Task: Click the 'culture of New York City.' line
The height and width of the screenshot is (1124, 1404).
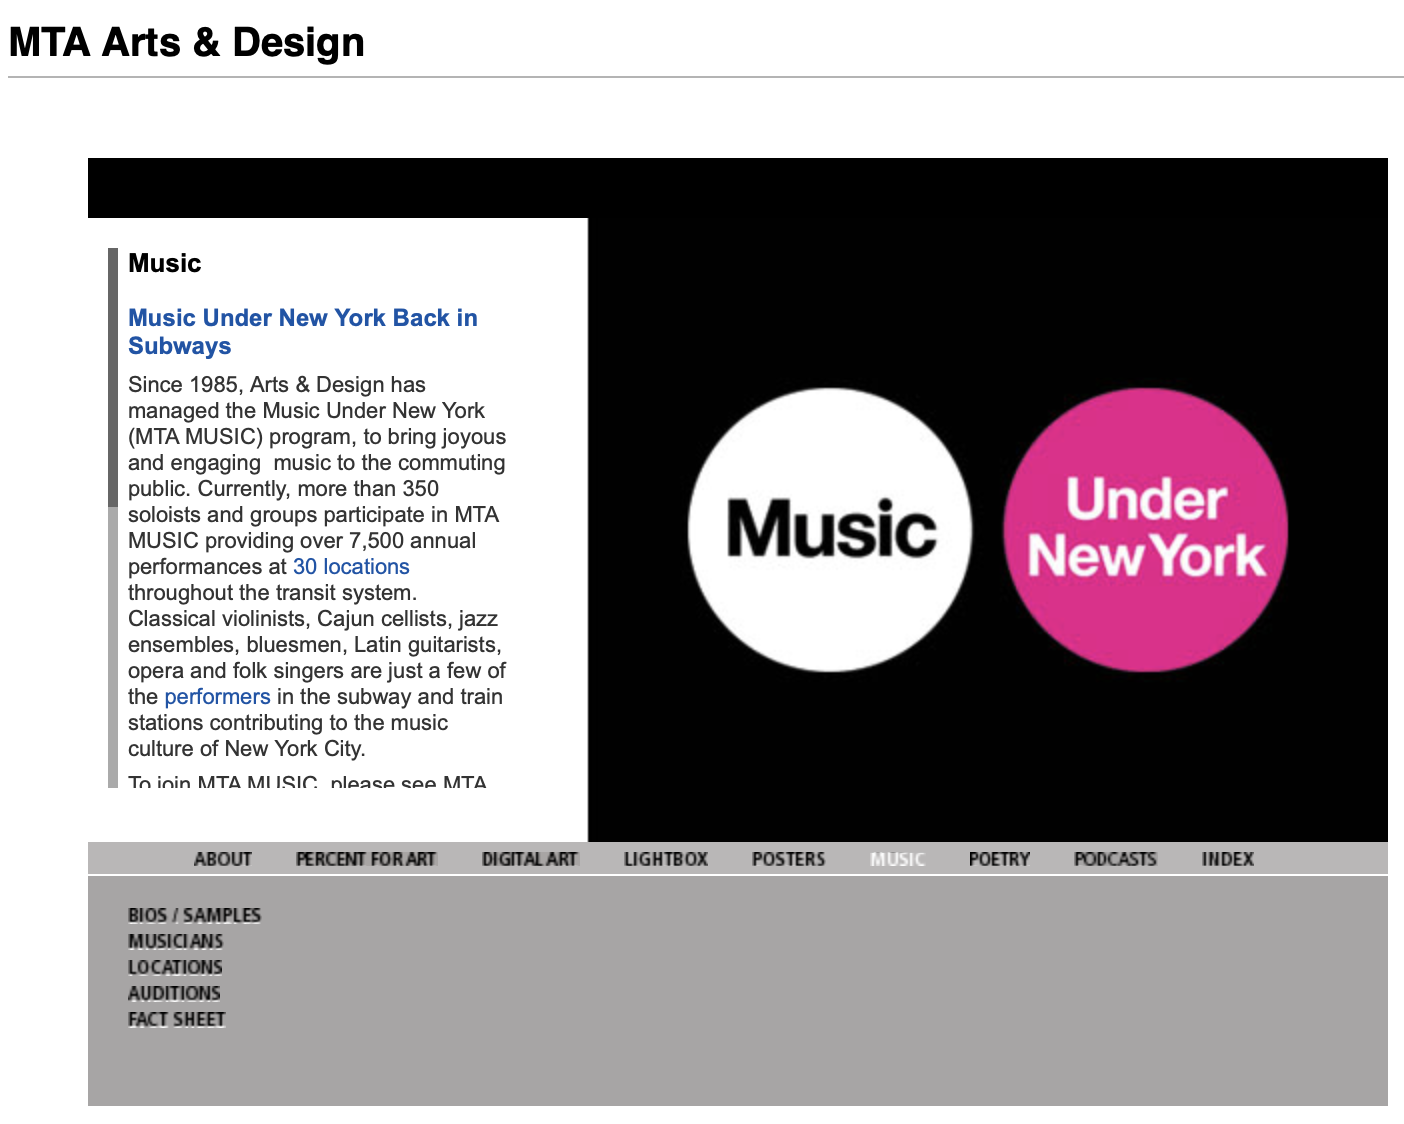Action: click(247, 749)
